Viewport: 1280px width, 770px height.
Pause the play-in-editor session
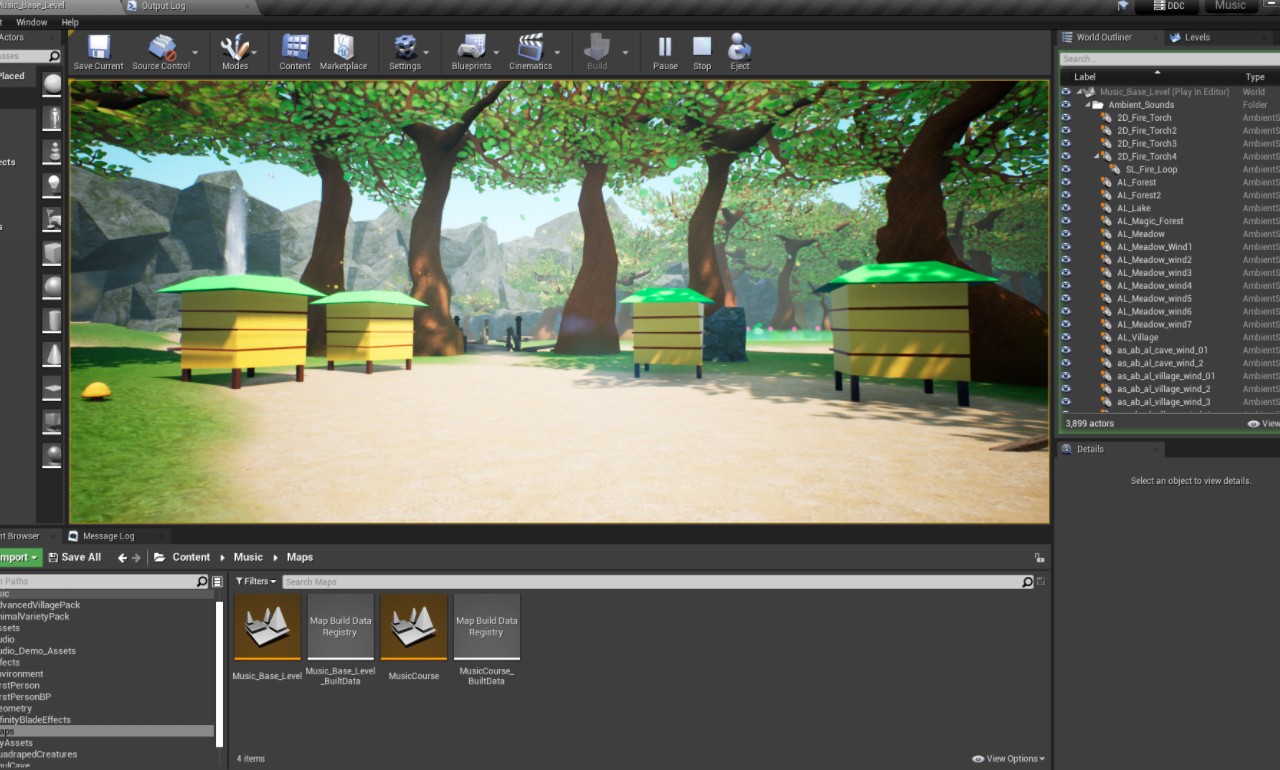665,48
